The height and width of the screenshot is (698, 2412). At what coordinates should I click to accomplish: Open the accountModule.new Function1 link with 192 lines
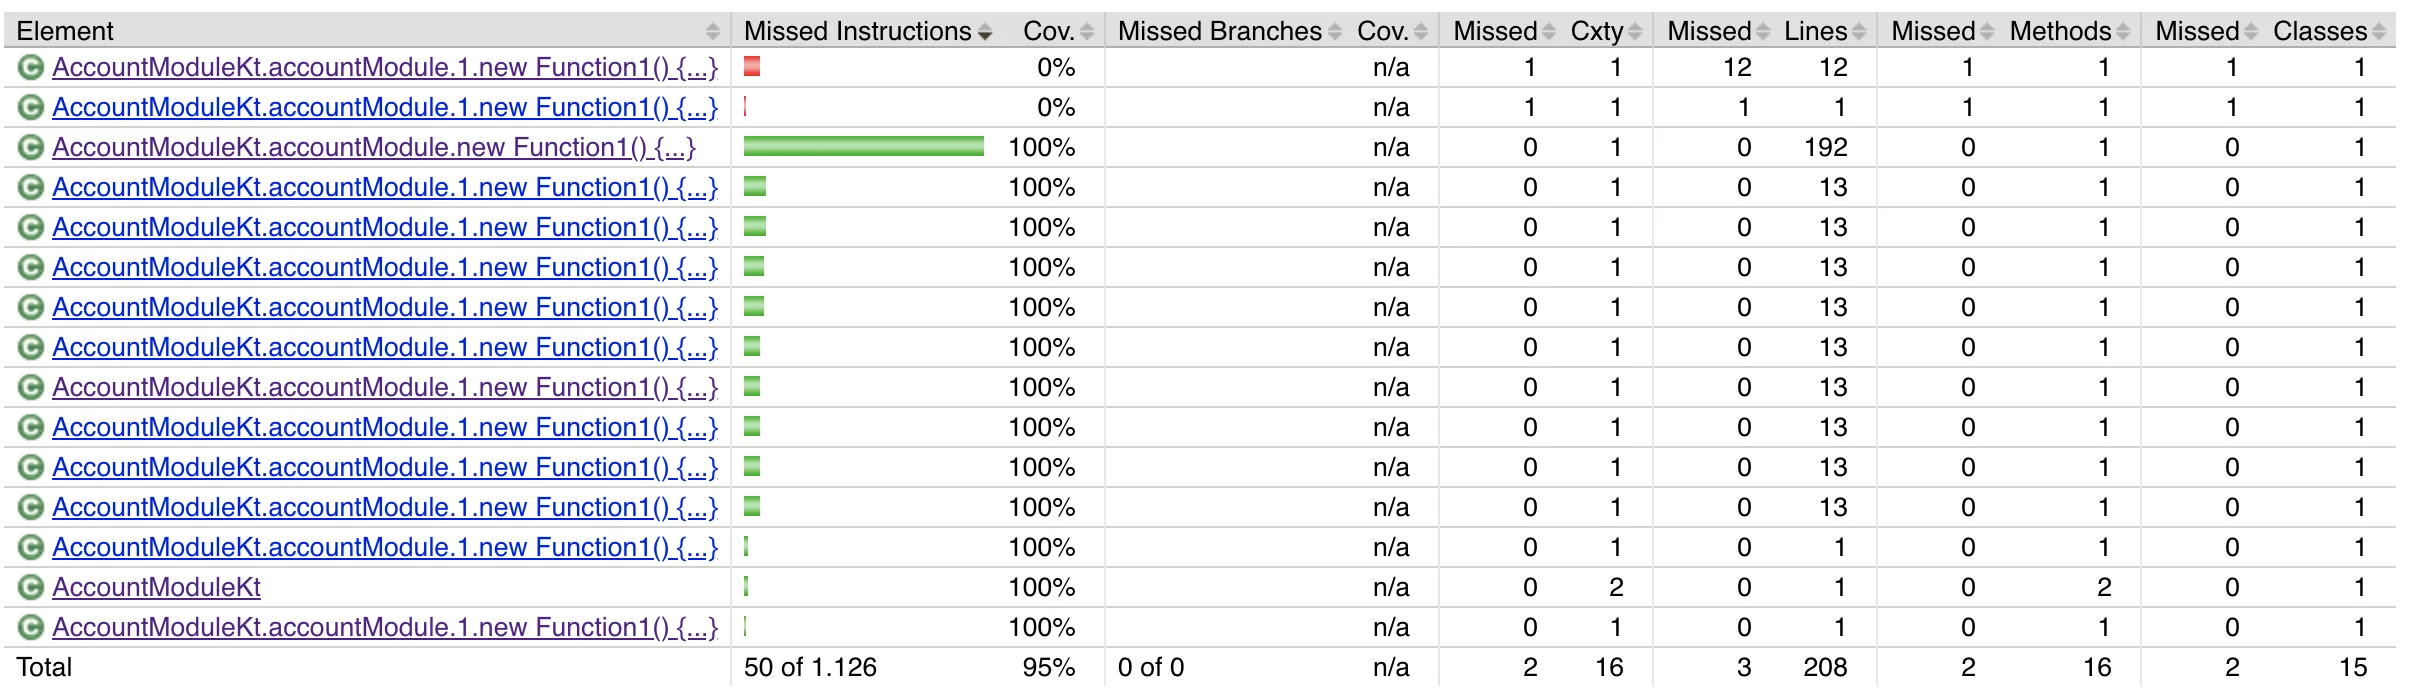373,148
